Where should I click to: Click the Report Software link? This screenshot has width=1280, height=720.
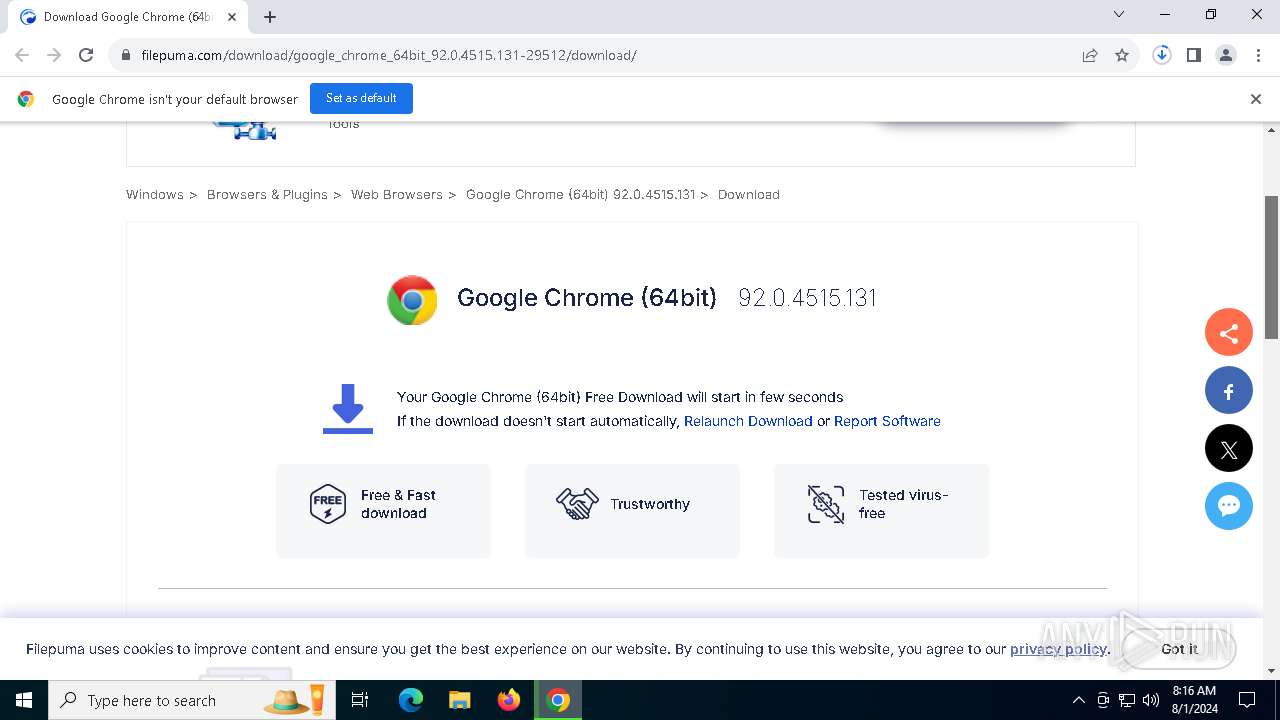[x=887, y=421]
